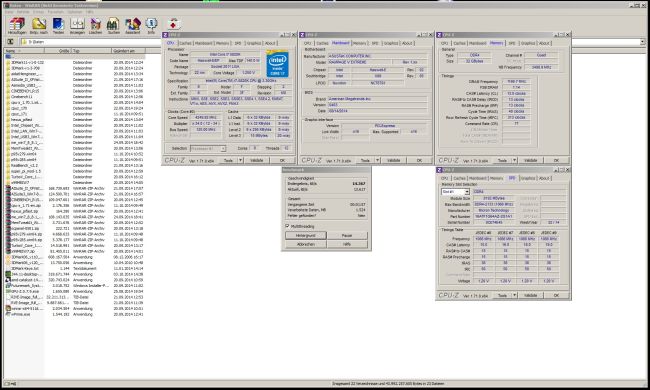Screen dimensions: 650x390
Task: Open the Assistent wizard icon
Action: 133,25
